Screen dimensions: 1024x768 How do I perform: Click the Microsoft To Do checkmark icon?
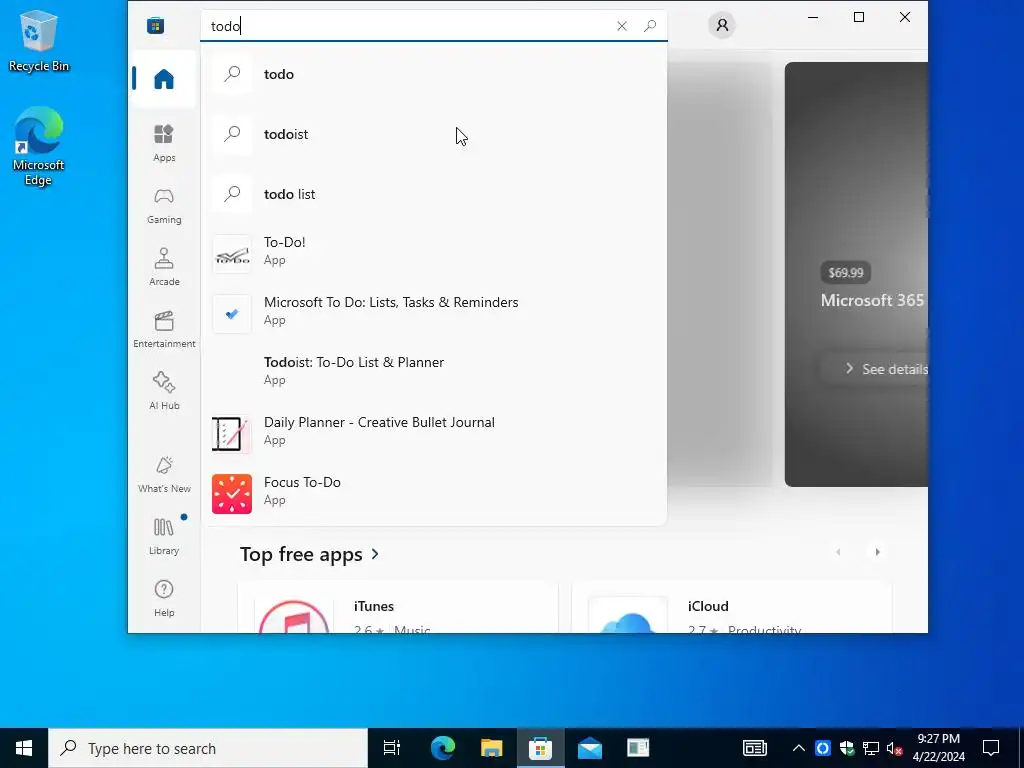click(x=232, y=313)
